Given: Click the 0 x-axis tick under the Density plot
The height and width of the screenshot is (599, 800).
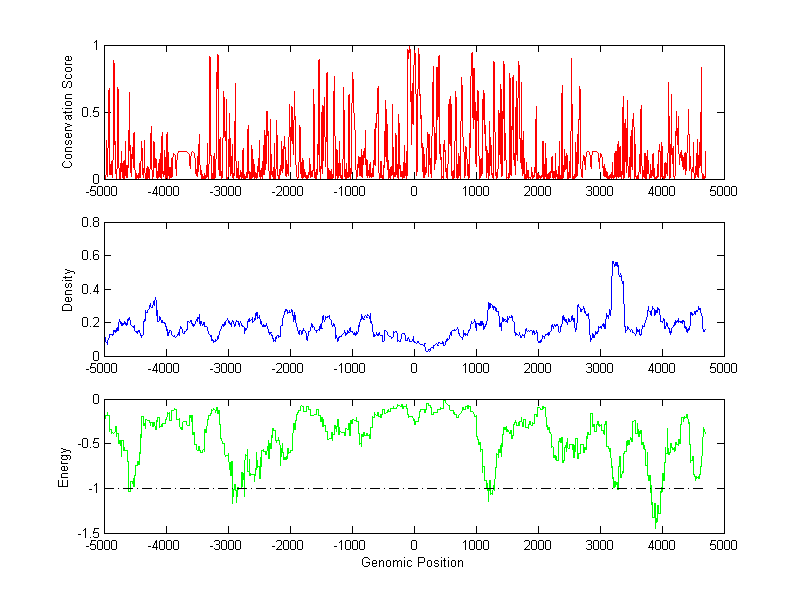Looking at the screenshot, I should tap(414, 368).
